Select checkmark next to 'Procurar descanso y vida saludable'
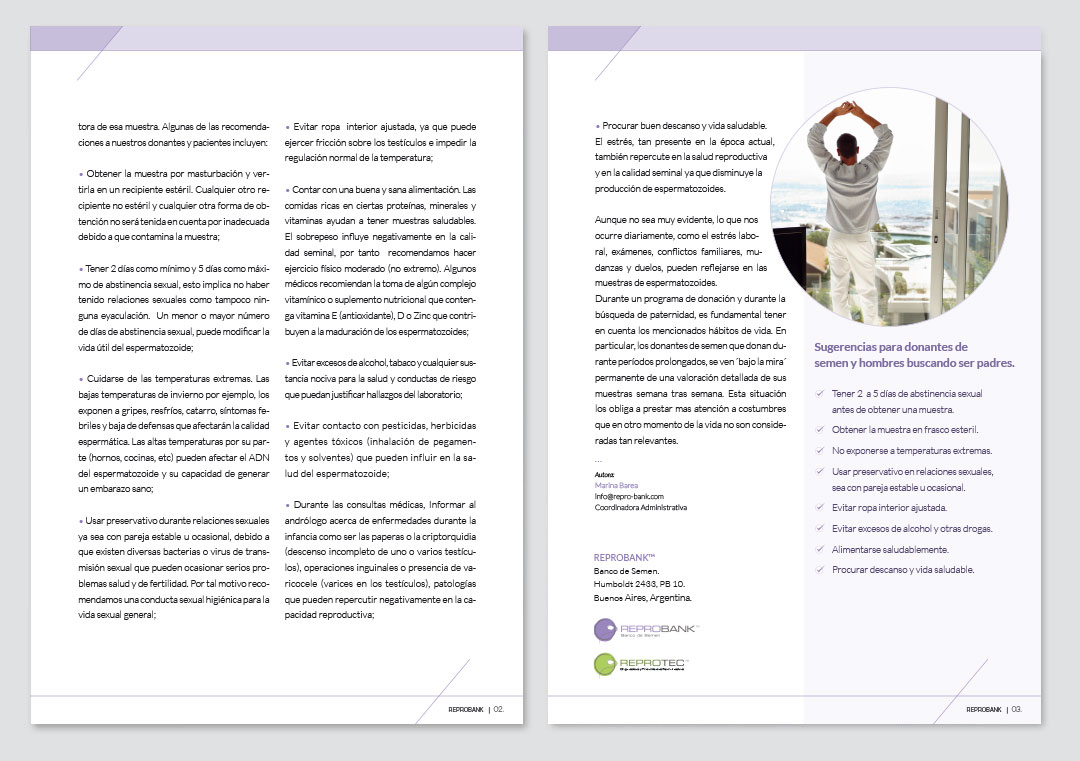The image size is (1080, 761). point(820,569)
